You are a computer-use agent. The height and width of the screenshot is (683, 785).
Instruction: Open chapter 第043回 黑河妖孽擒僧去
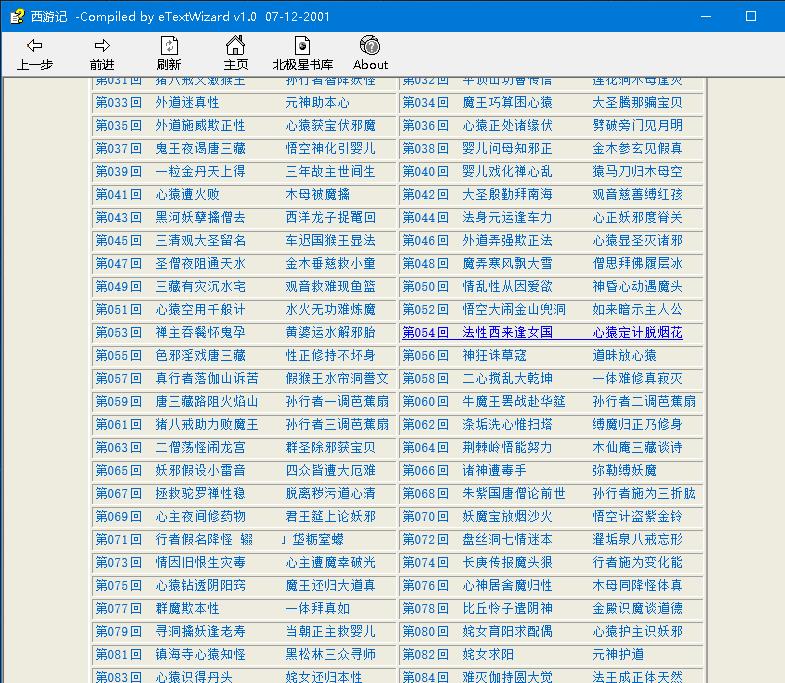pyautogui.click(x=235, y=218)
